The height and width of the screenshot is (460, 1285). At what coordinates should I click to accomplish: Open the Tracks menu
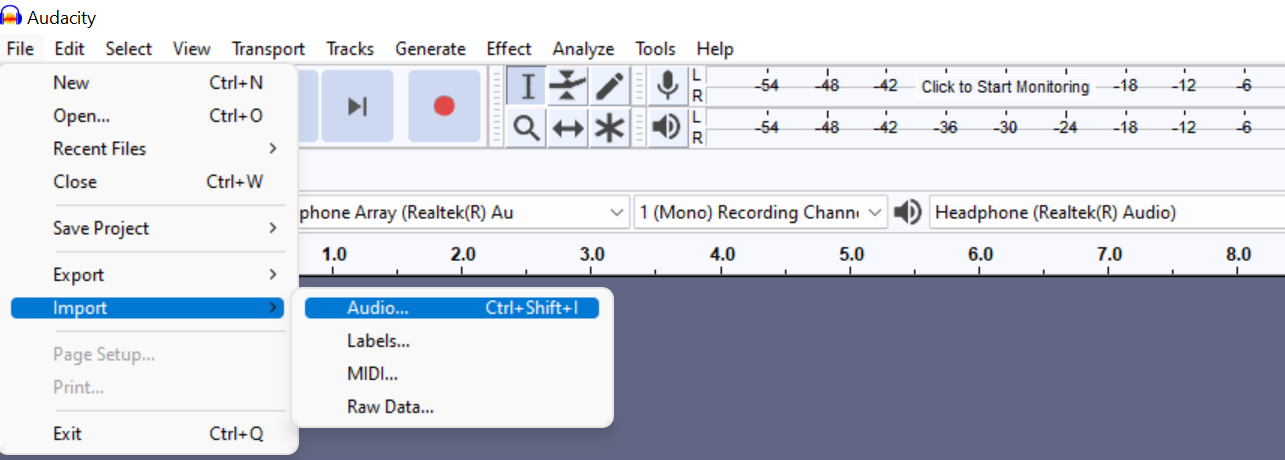point(350,48)
